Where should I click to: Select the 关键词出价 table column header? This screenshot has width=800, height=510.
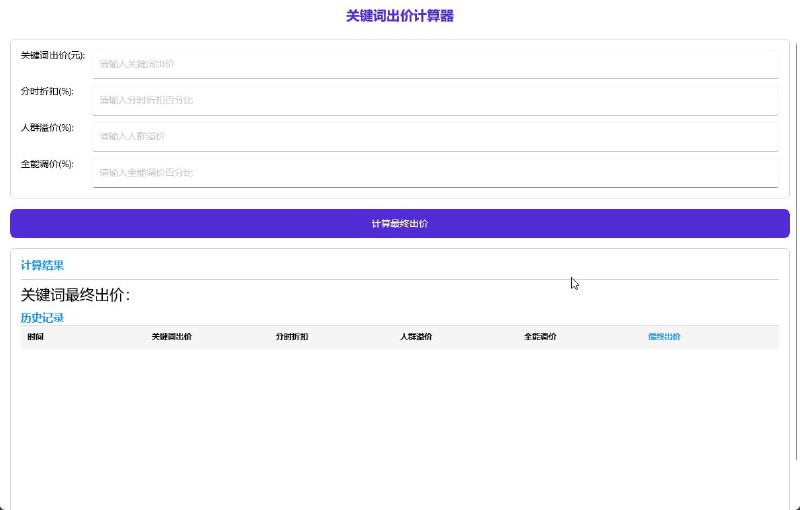171,337
